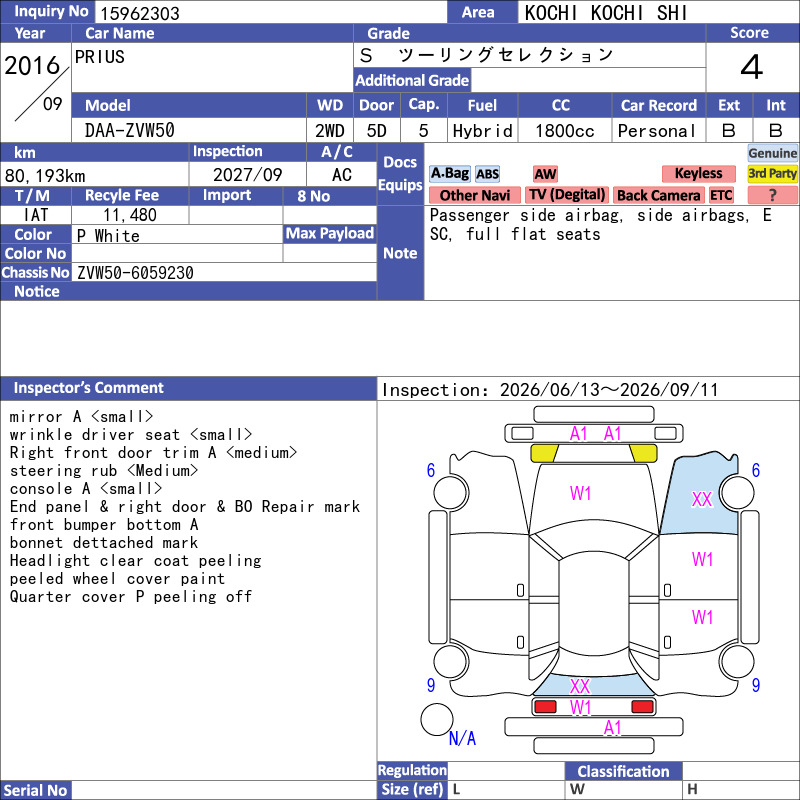The width and height of the screenshot is (800, 800).
Task: Click comment 'peeled wheel cover paint'
Action: 117,579
